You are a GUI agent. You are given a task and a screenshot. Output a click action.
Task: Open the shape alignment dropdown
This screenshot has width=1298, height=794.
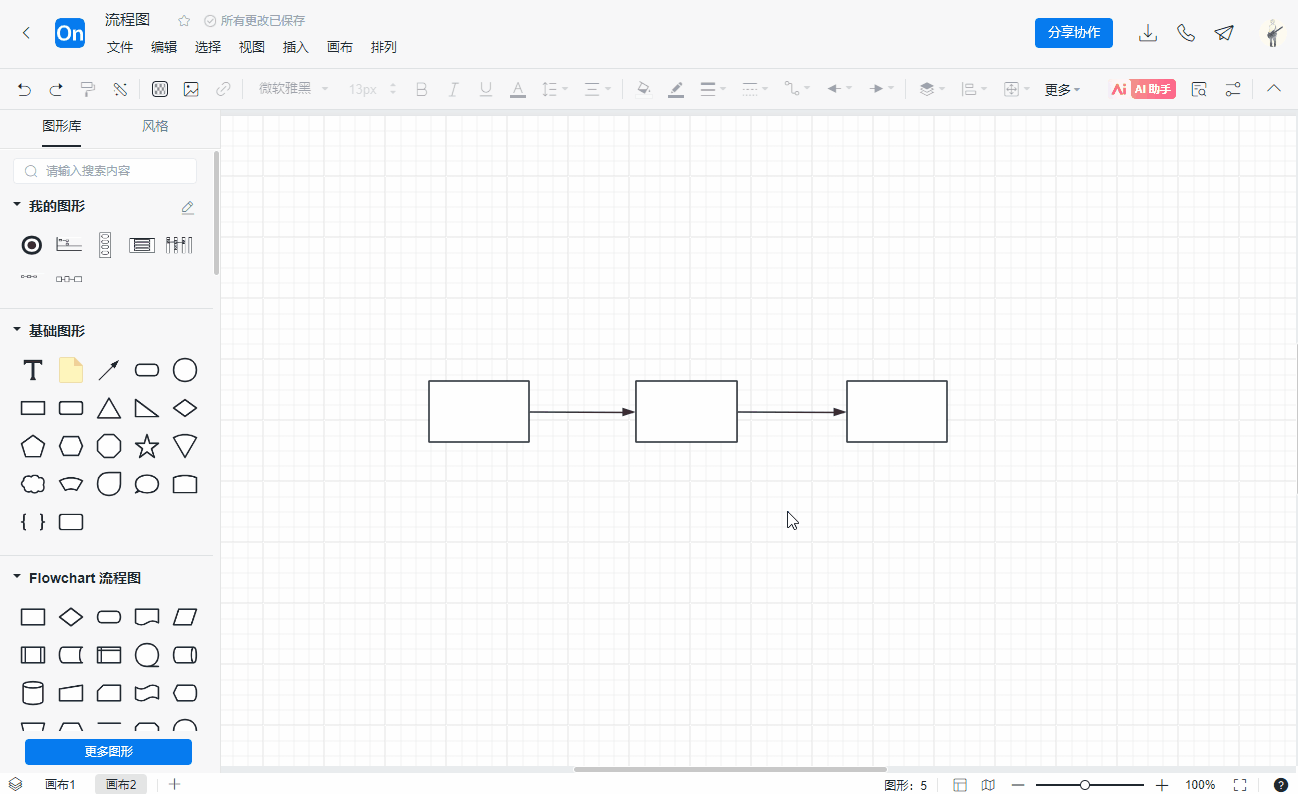point(974,89)
